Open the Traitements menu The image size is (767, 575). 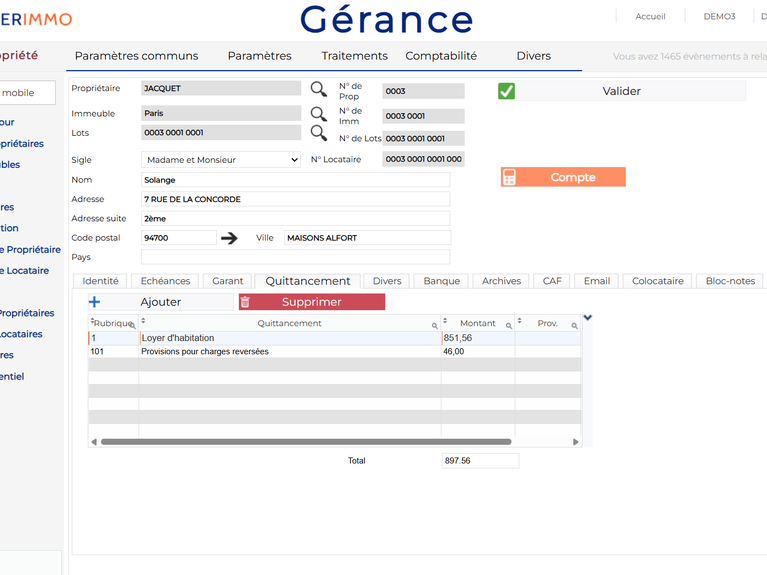[354, 56]
